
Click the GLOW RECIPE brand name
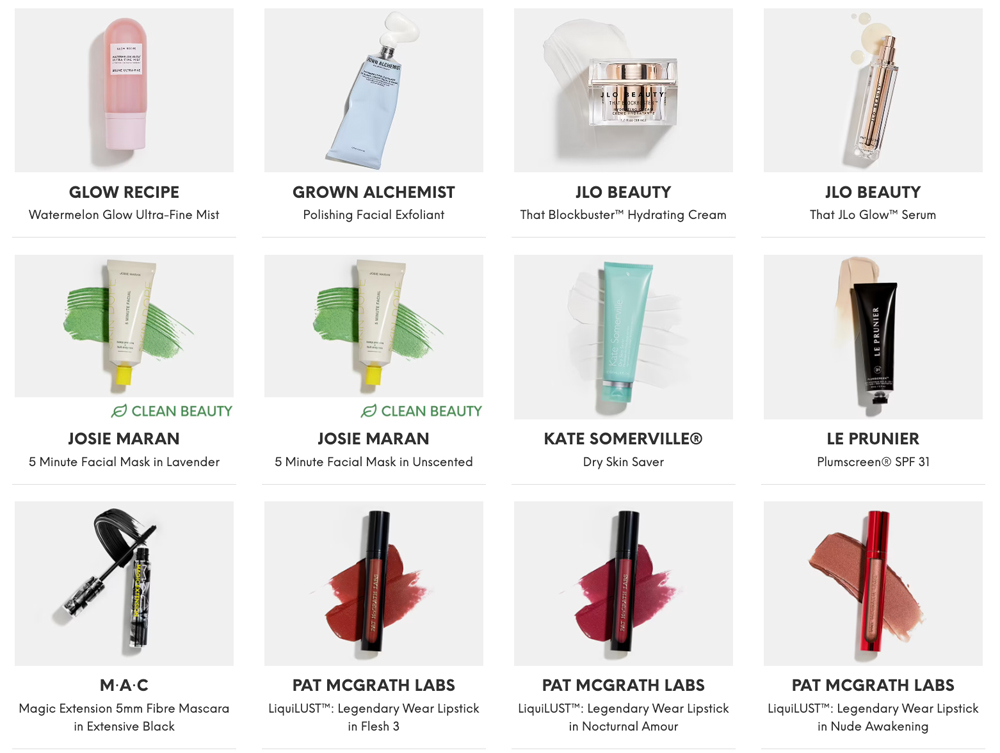click(124, 192)
